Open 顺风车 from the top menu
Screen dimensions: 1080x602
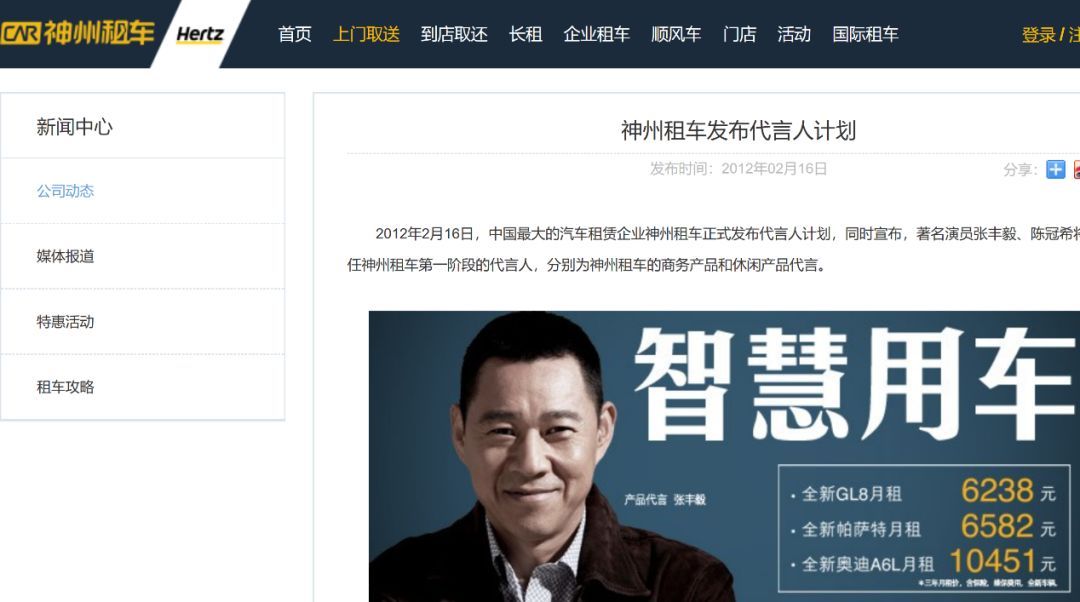[x=676, y=34]
